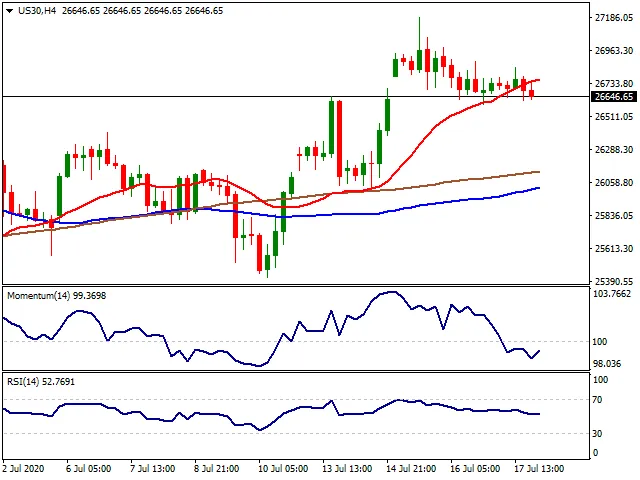The image size is (640, 480).
Task: Click price axis value 26058.80
Action: point(614,183)
